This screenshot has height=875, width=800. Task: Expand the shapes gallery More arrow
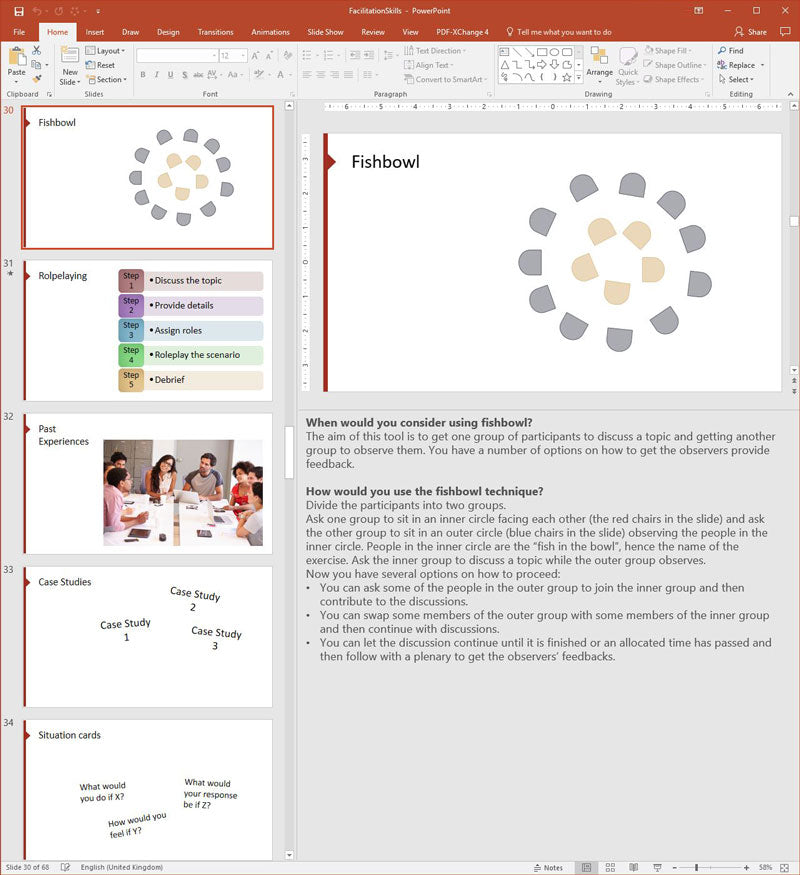click(x=579, y=78)
